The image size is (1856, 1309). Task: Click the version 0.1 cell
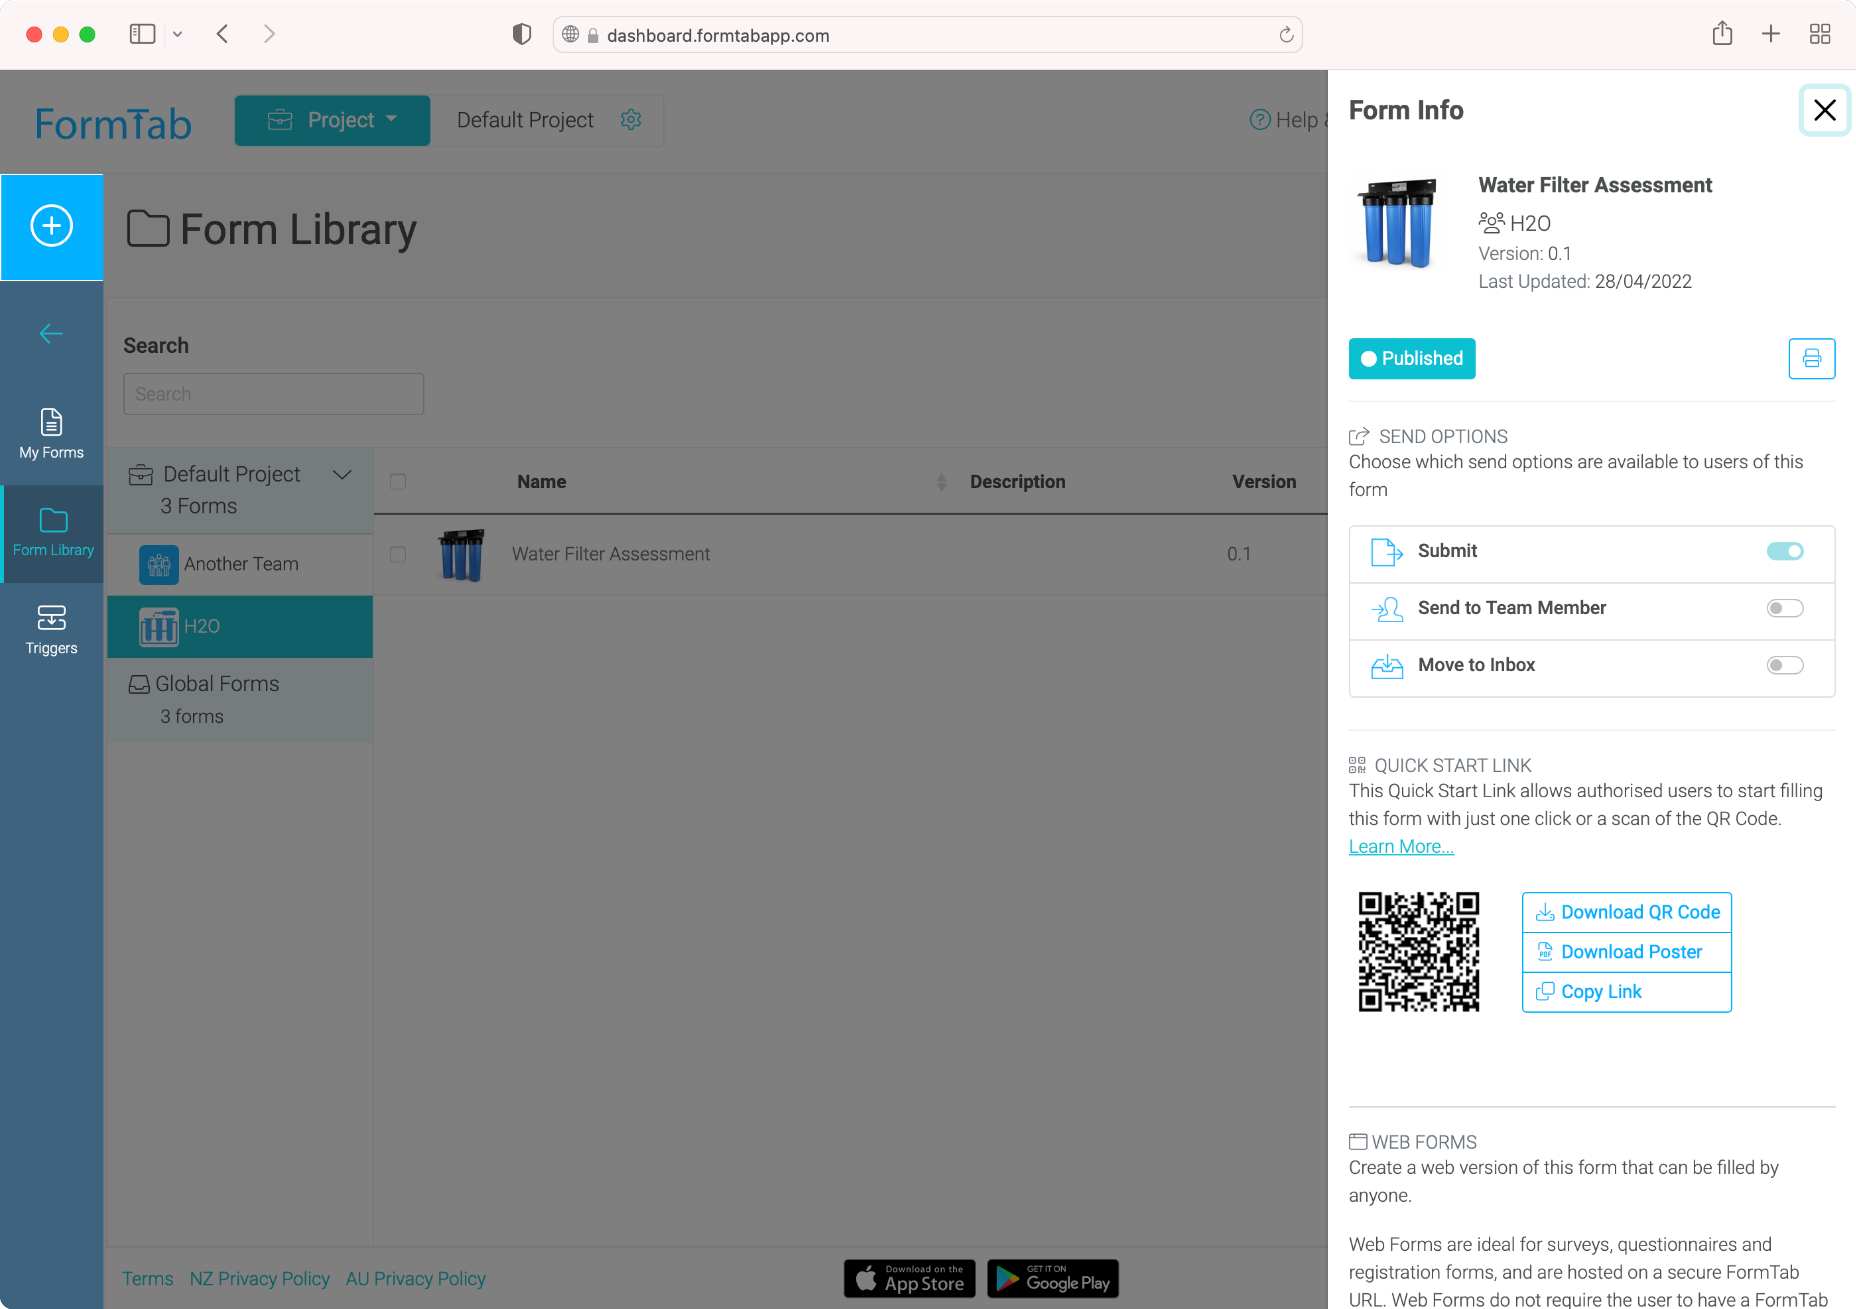(1239, 554)
